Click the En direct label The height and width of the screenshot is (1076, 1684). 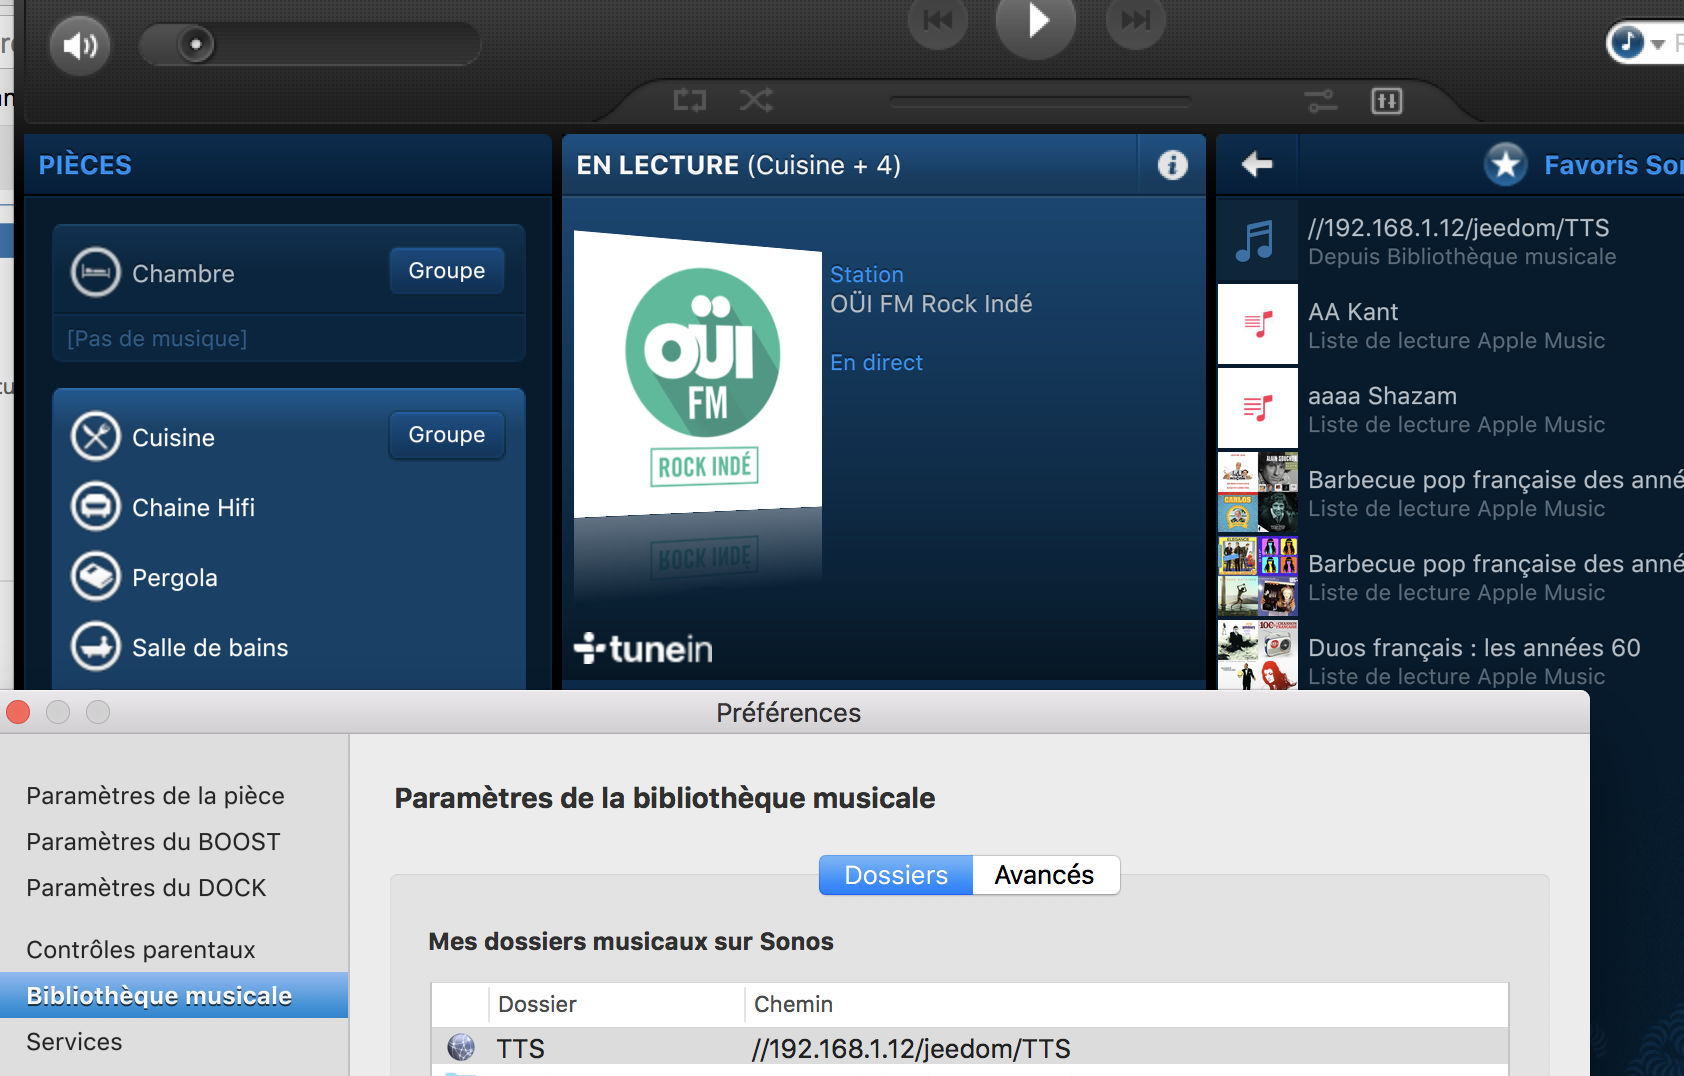pos(876,362)
